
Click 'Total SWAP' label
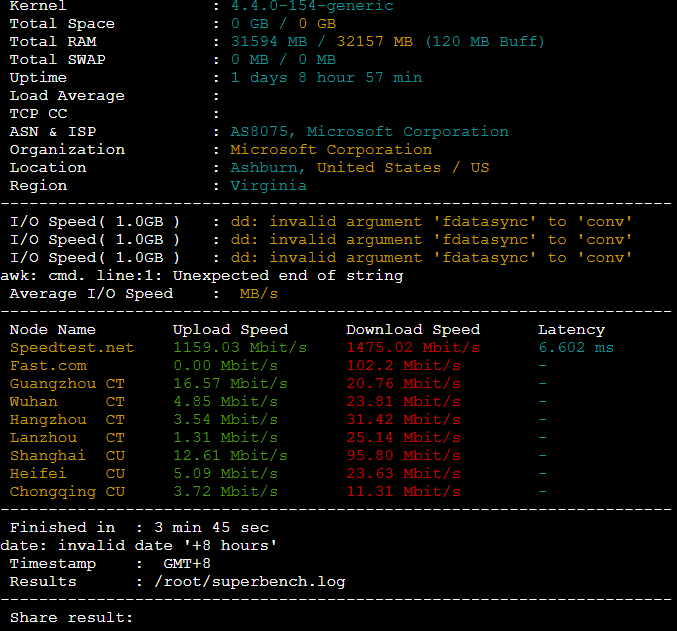click(x=57, y=60)
